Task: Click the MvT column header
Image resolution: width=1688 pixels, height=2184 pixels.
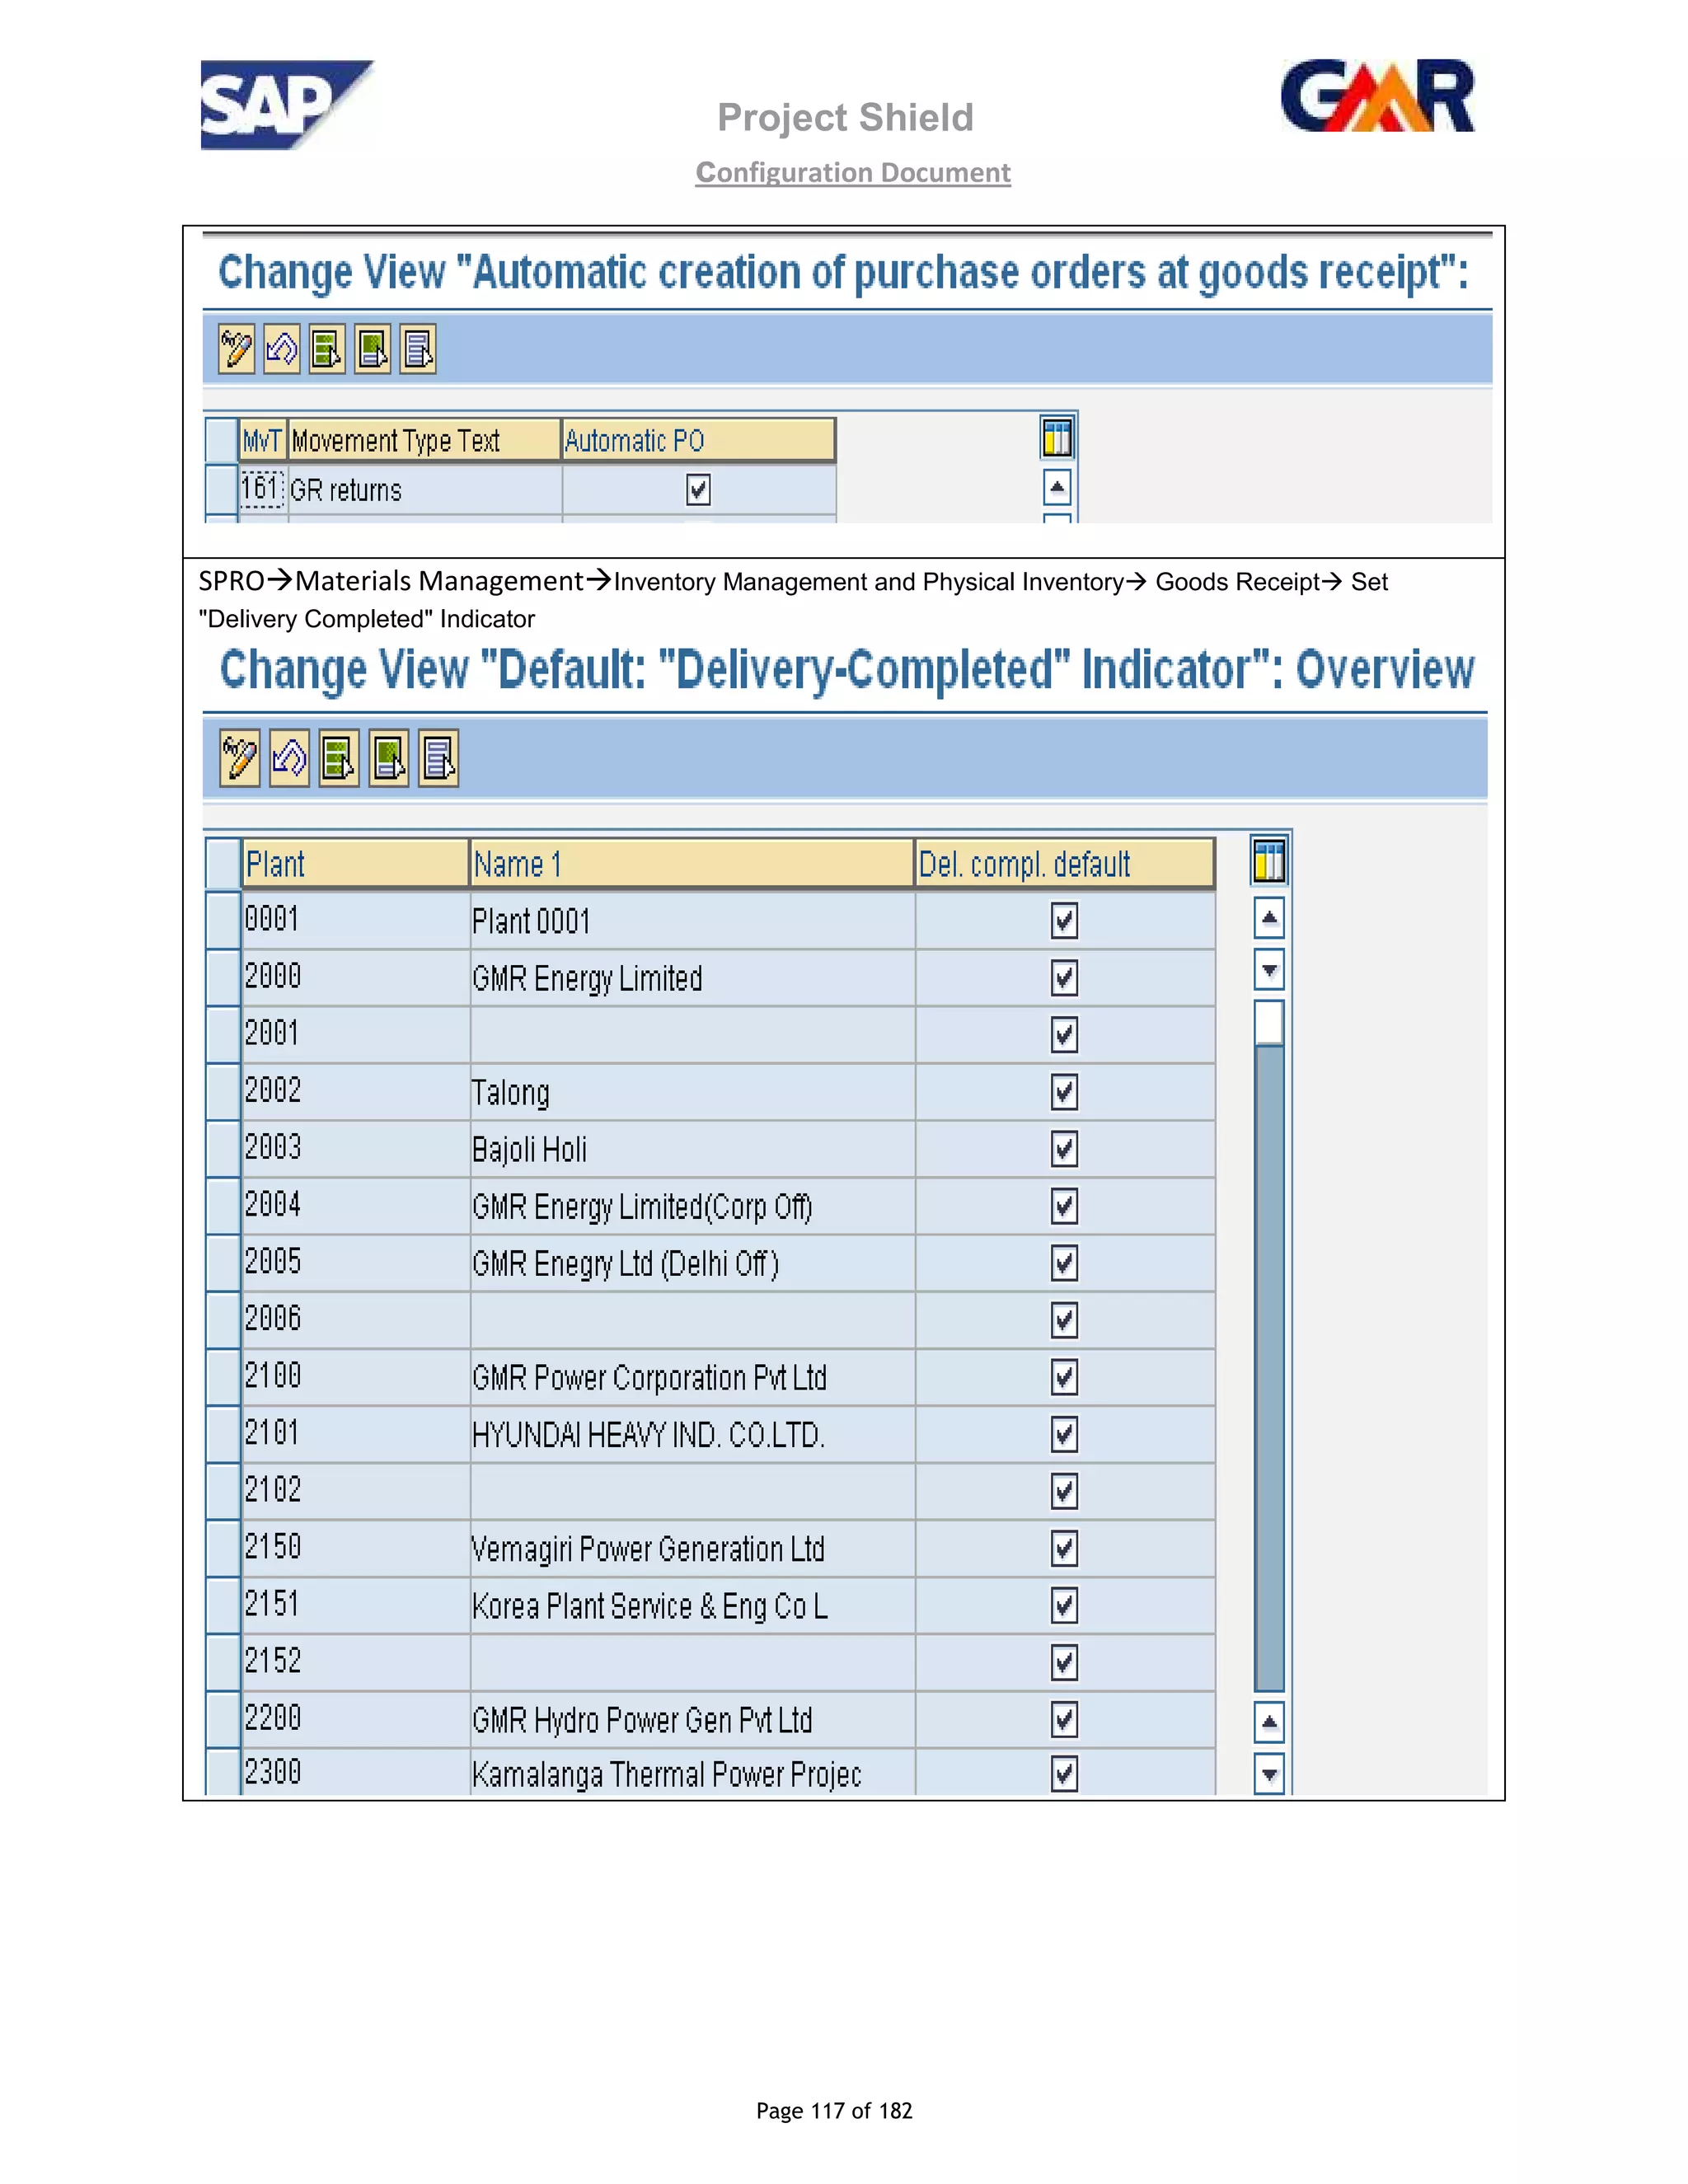Action: [263, 440]
